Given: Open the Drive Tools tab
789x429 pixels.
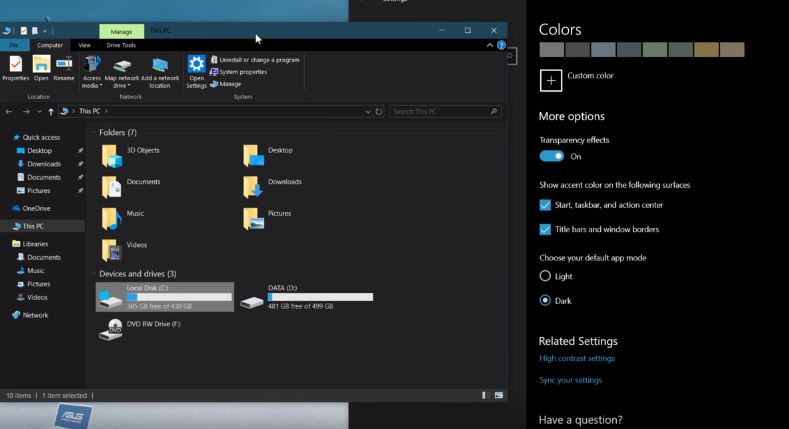Looking at the screenshot, I should click(121, 45).
